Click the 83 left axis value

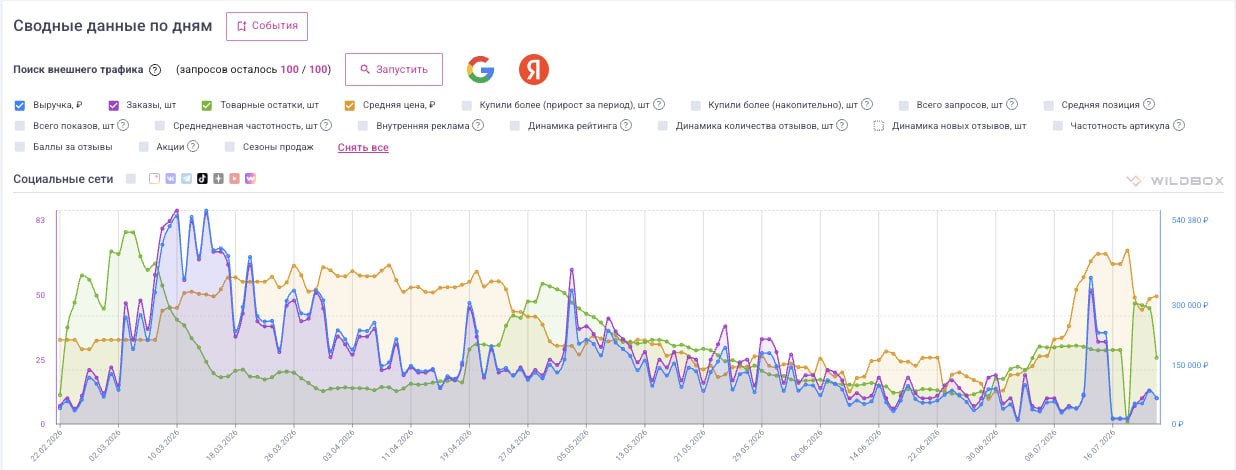(x=40, y=220)
